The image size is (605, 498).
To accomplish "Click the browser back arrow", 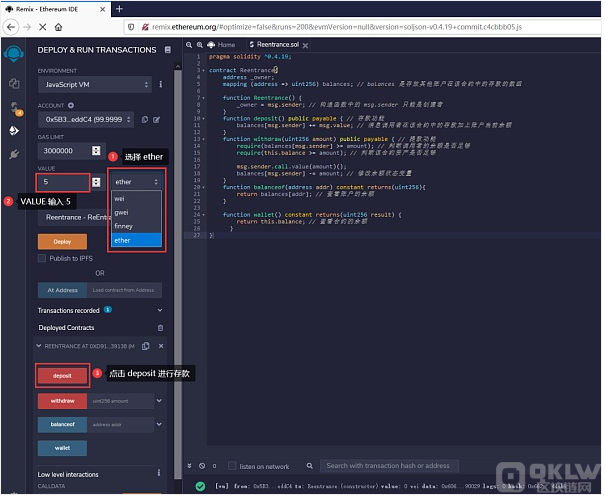I will pyautogui.click(x=11, y=27).
